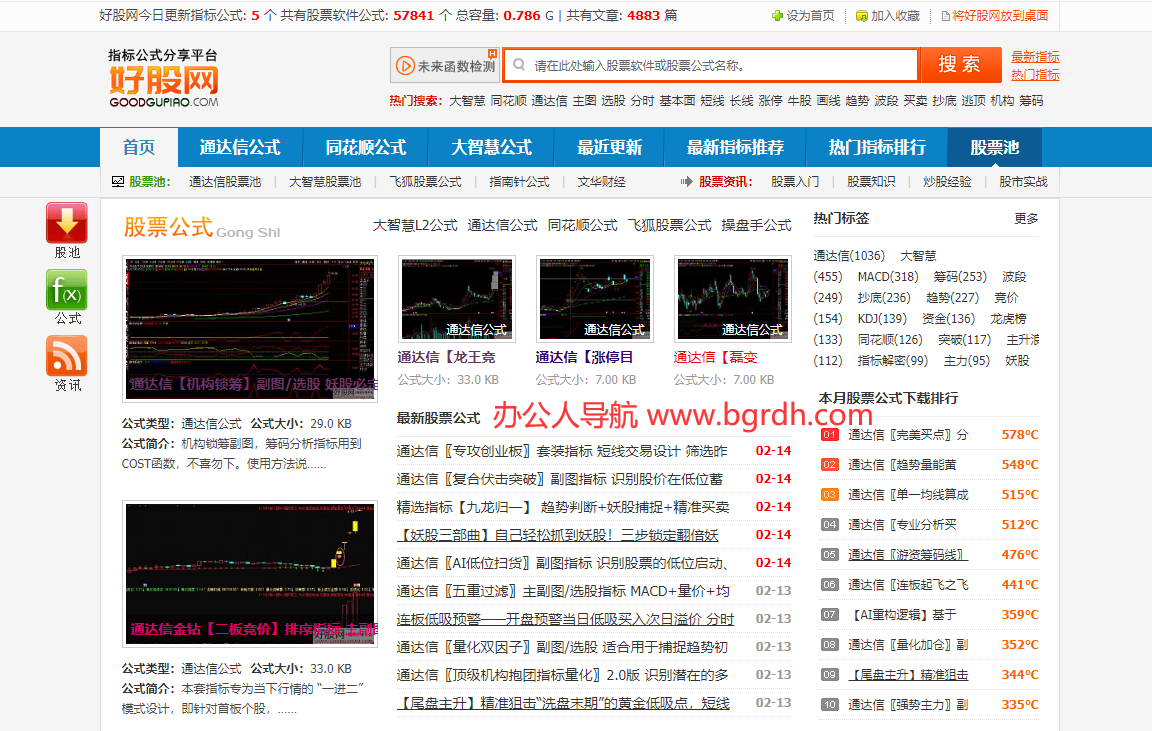Image resolution: width=1152 pixels, height=731 pixels.
Task: Open 股市实战 news link
Action: pos(1023,181)
